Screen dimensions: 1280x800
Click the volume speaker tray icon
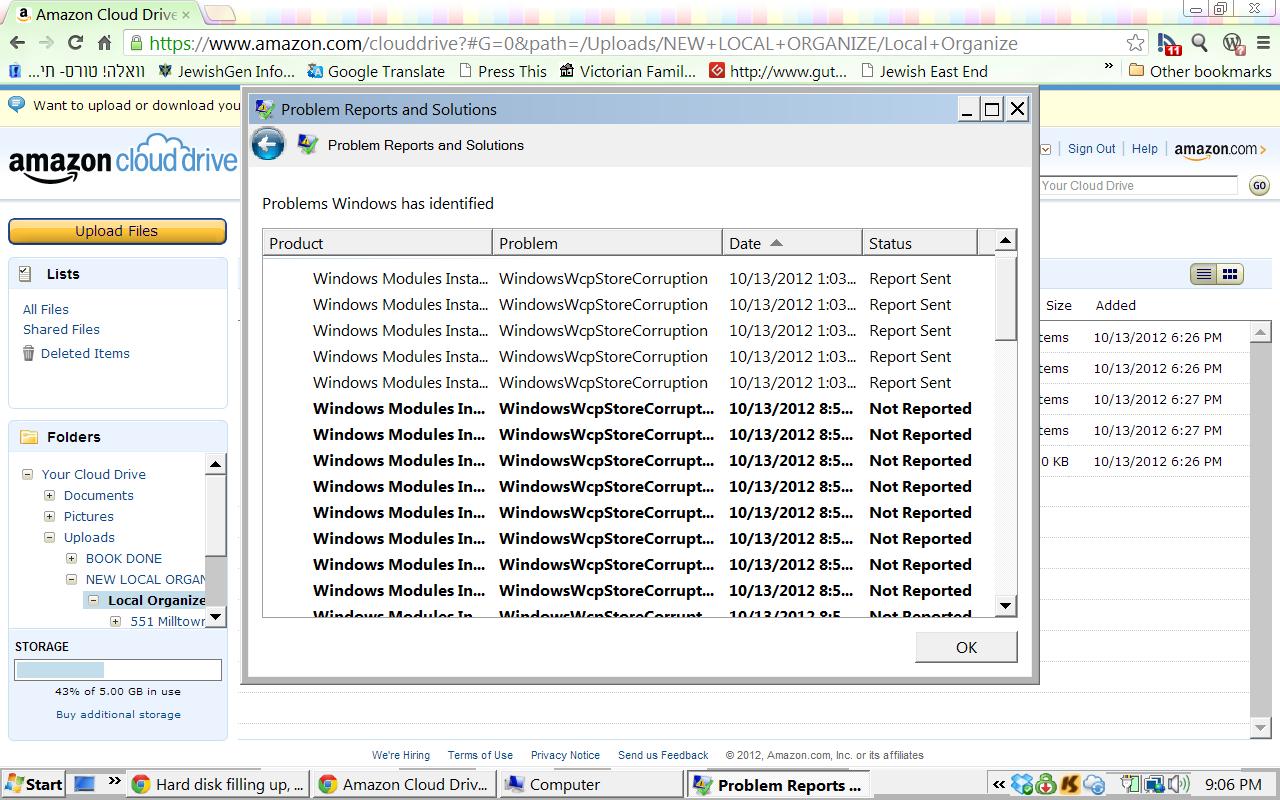1179,785
